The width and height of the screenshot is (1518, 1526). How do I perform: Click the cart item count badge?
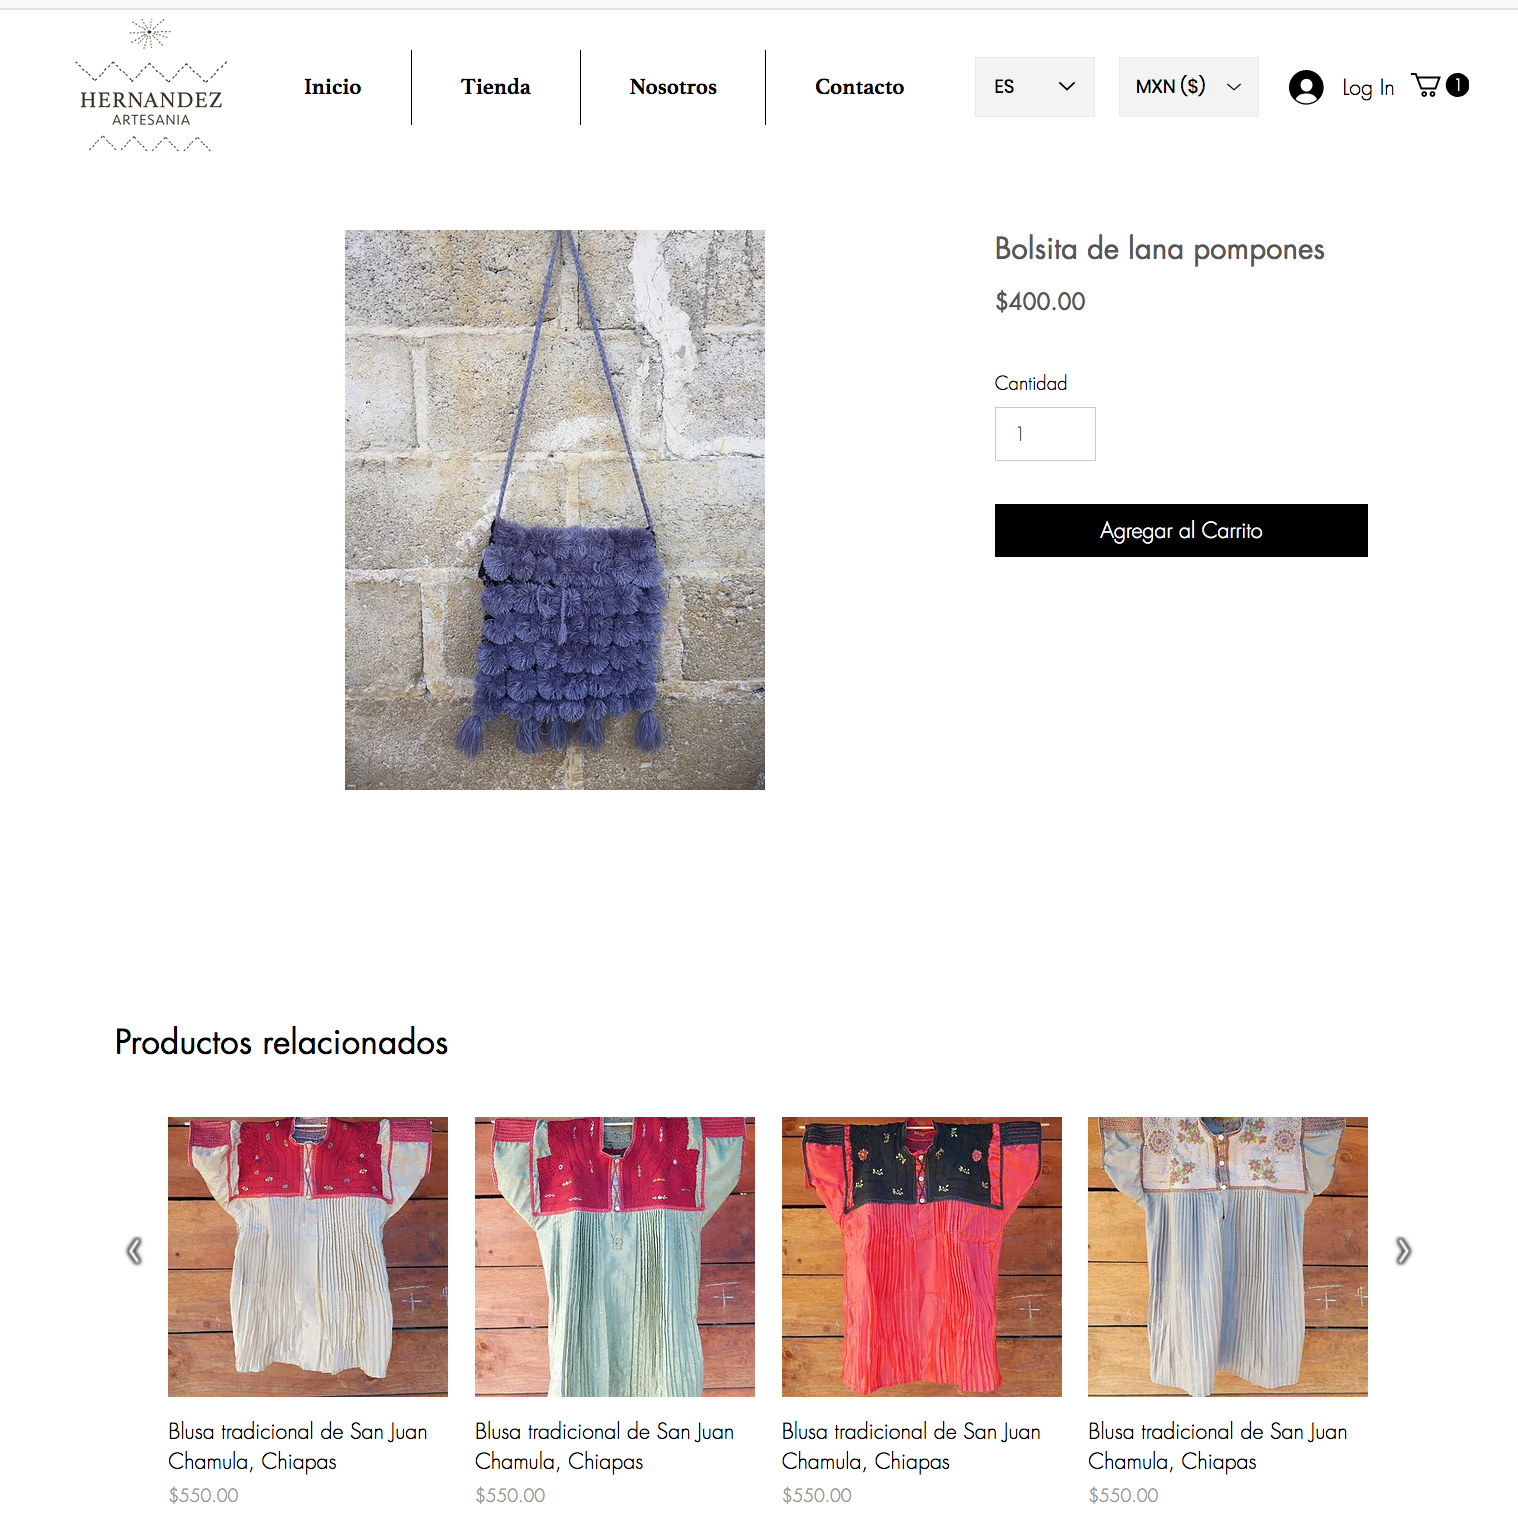1458,85
